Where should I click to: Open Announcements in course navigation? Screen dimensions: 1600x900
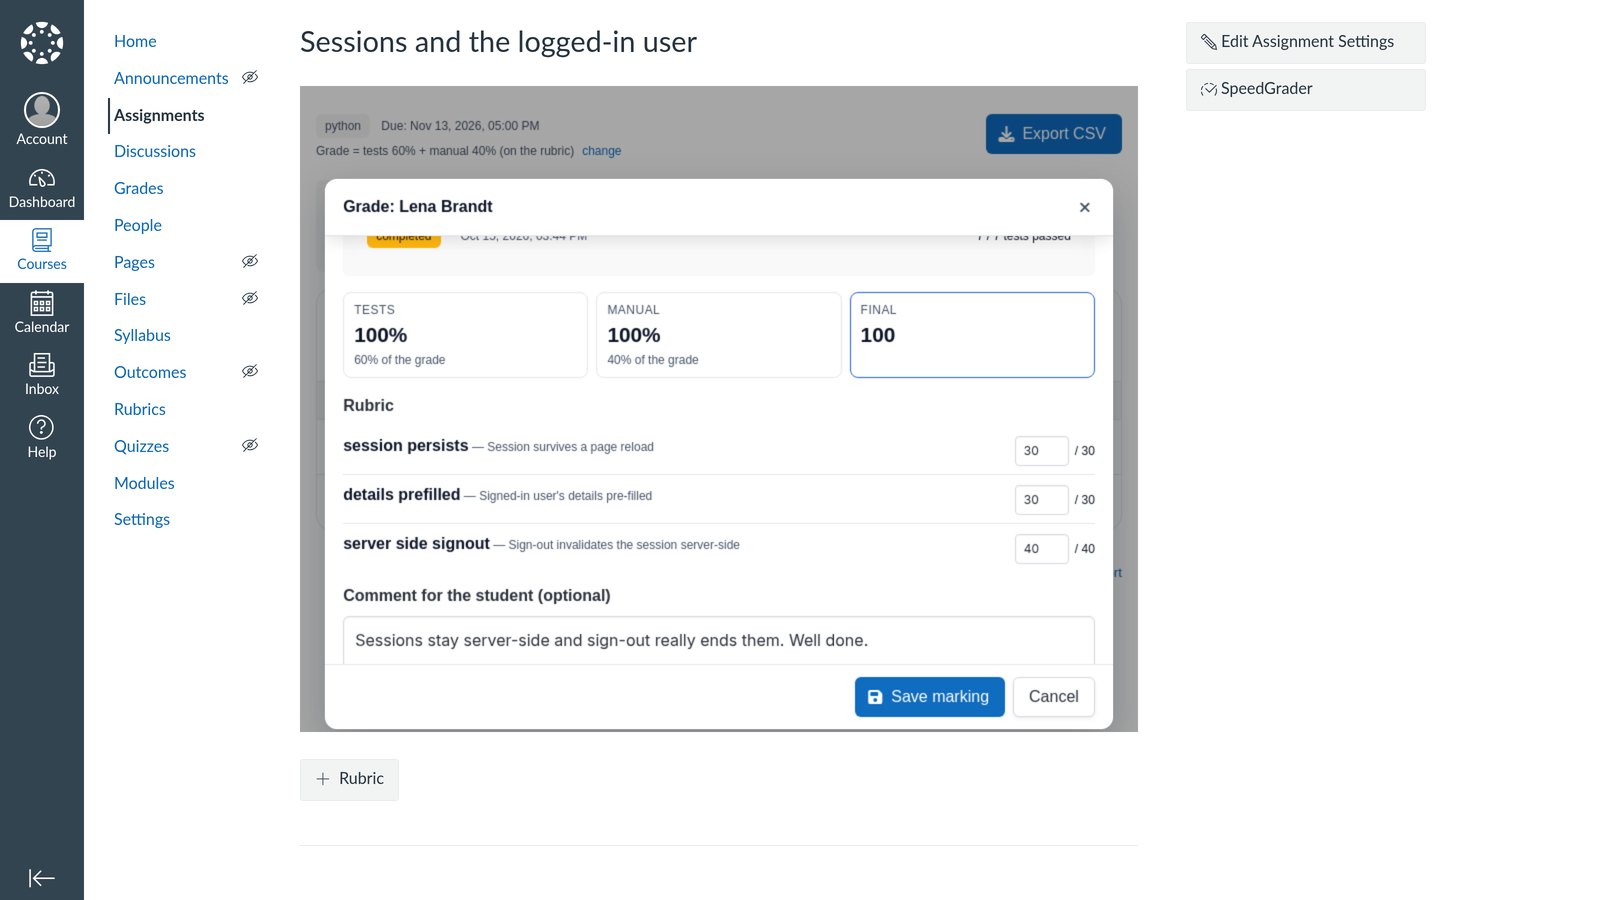point(171,78)
